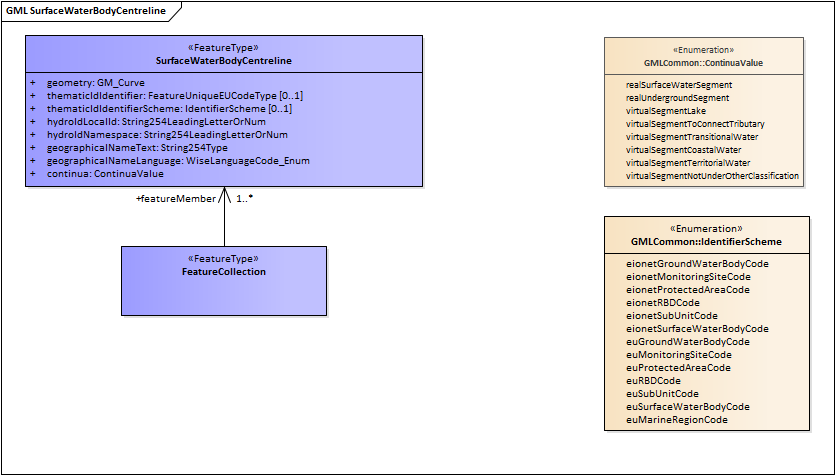Click the +featureMember association label
The image size is (835, 475).
175,199
